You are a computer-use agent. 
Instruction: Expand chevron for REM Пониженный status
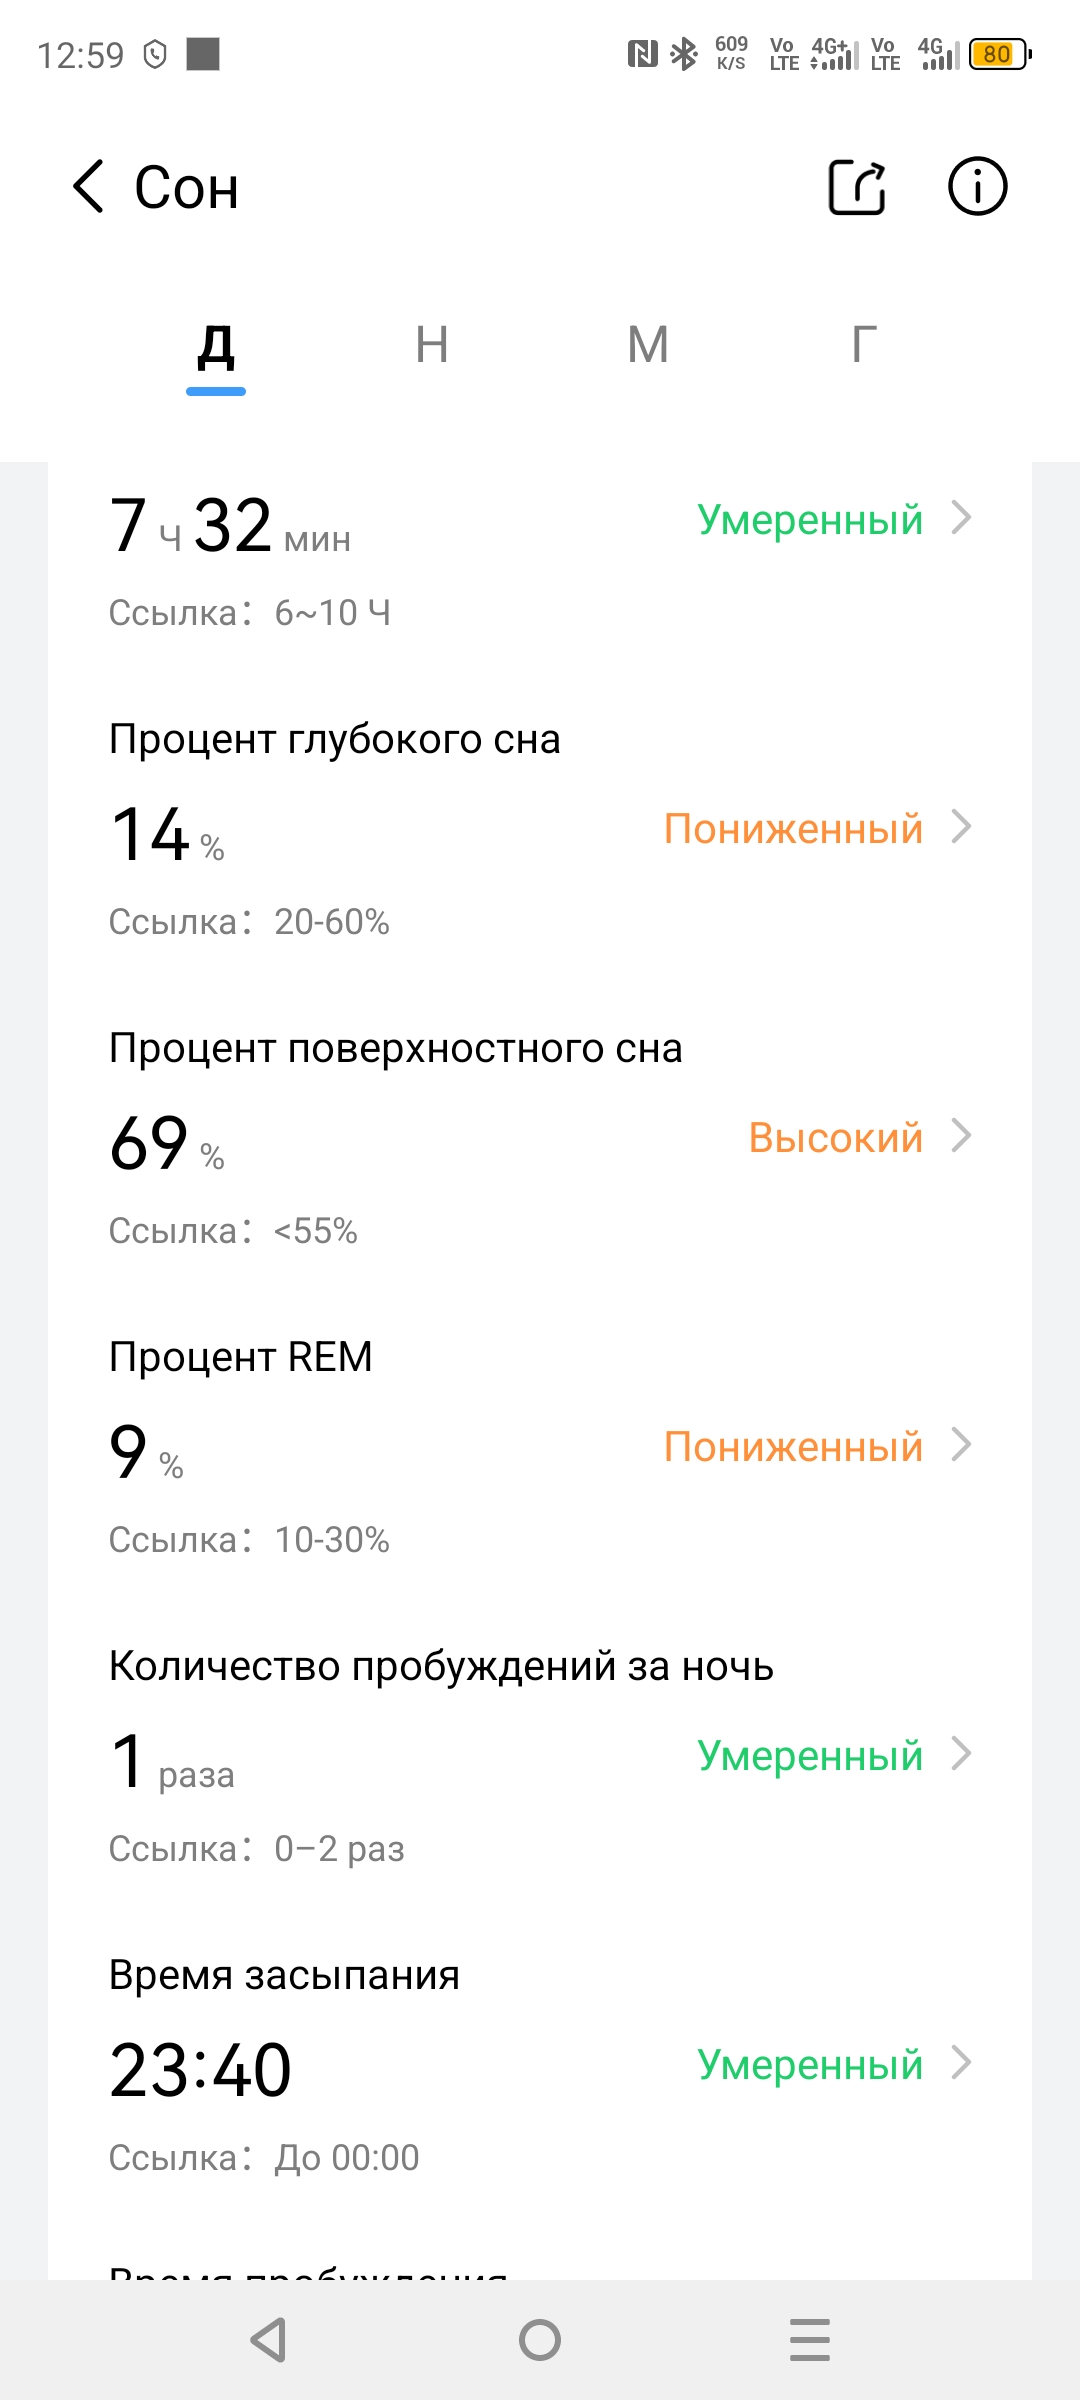click(961, 1445)
